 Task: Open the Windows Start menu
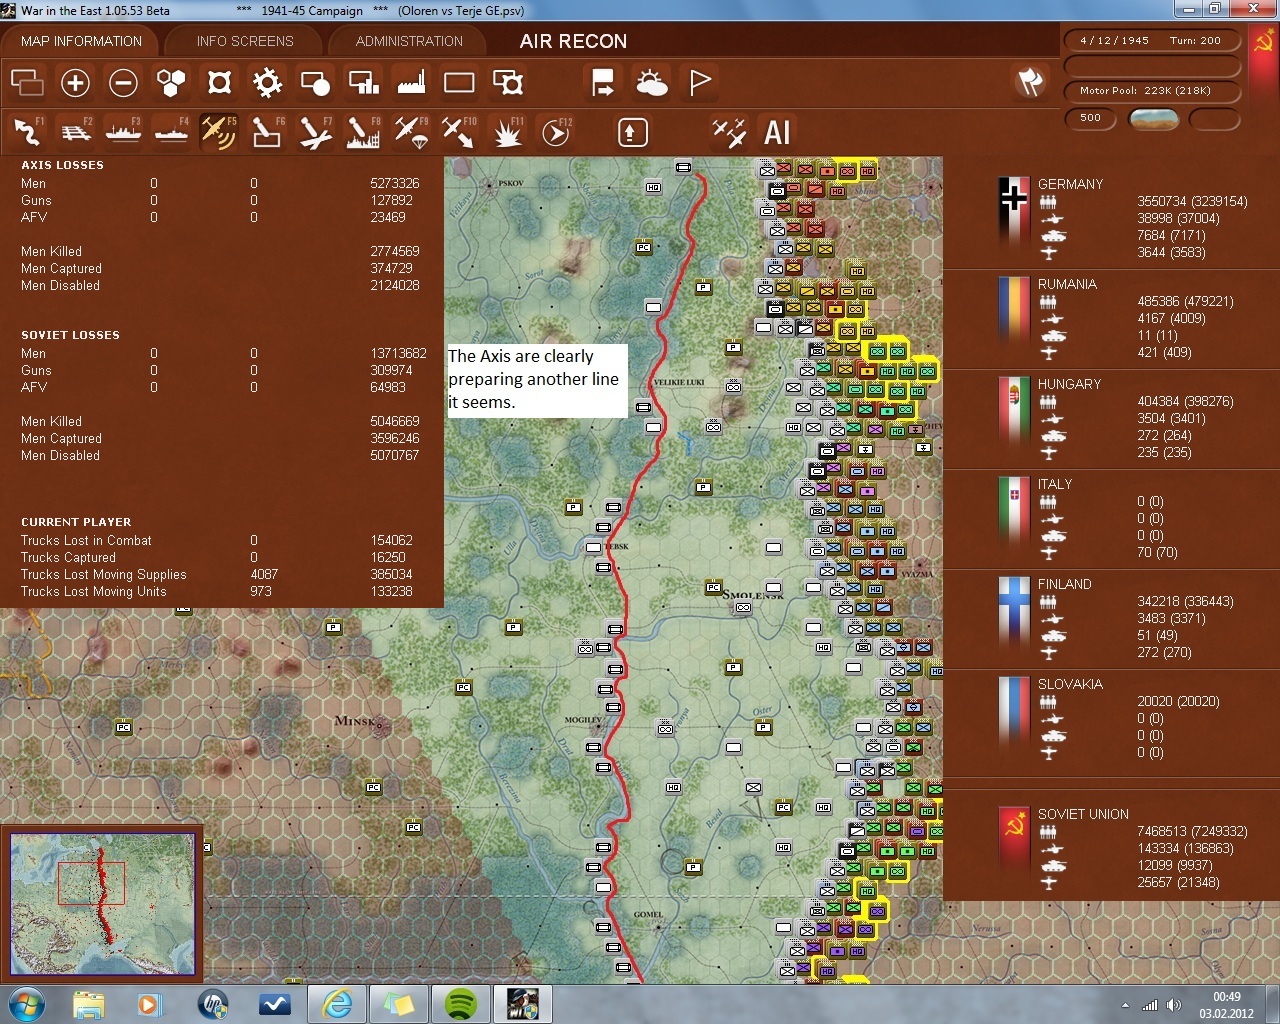pos(25,1004)
